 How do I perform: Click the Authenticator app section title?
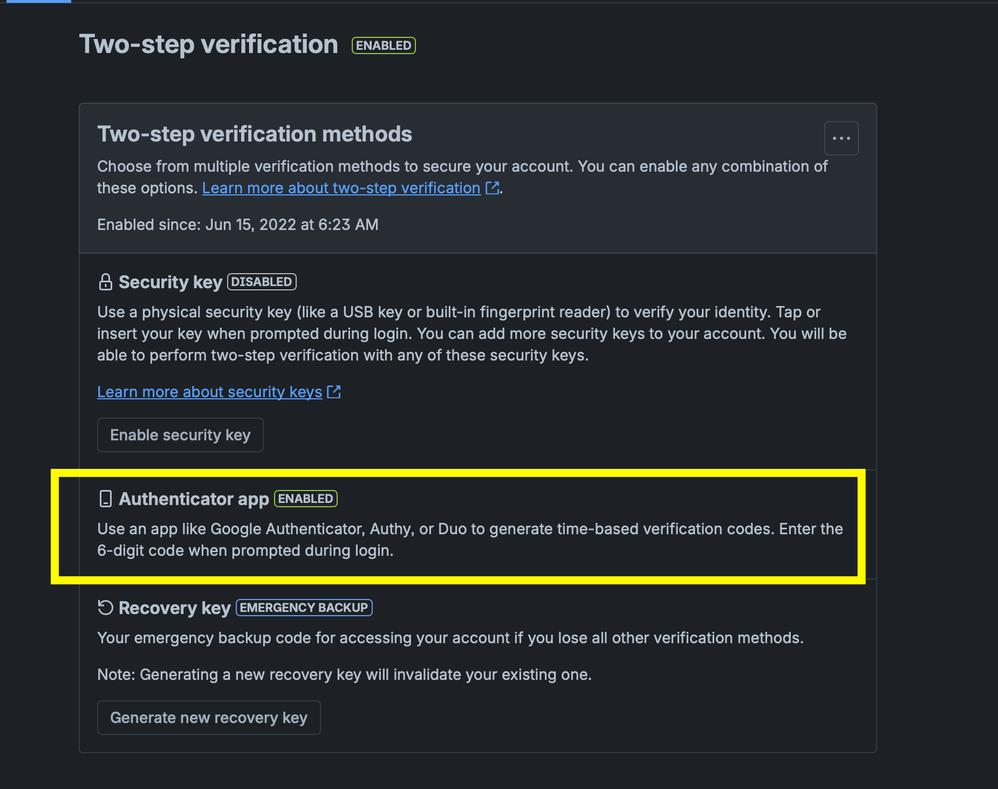click(x=194, y=499)
